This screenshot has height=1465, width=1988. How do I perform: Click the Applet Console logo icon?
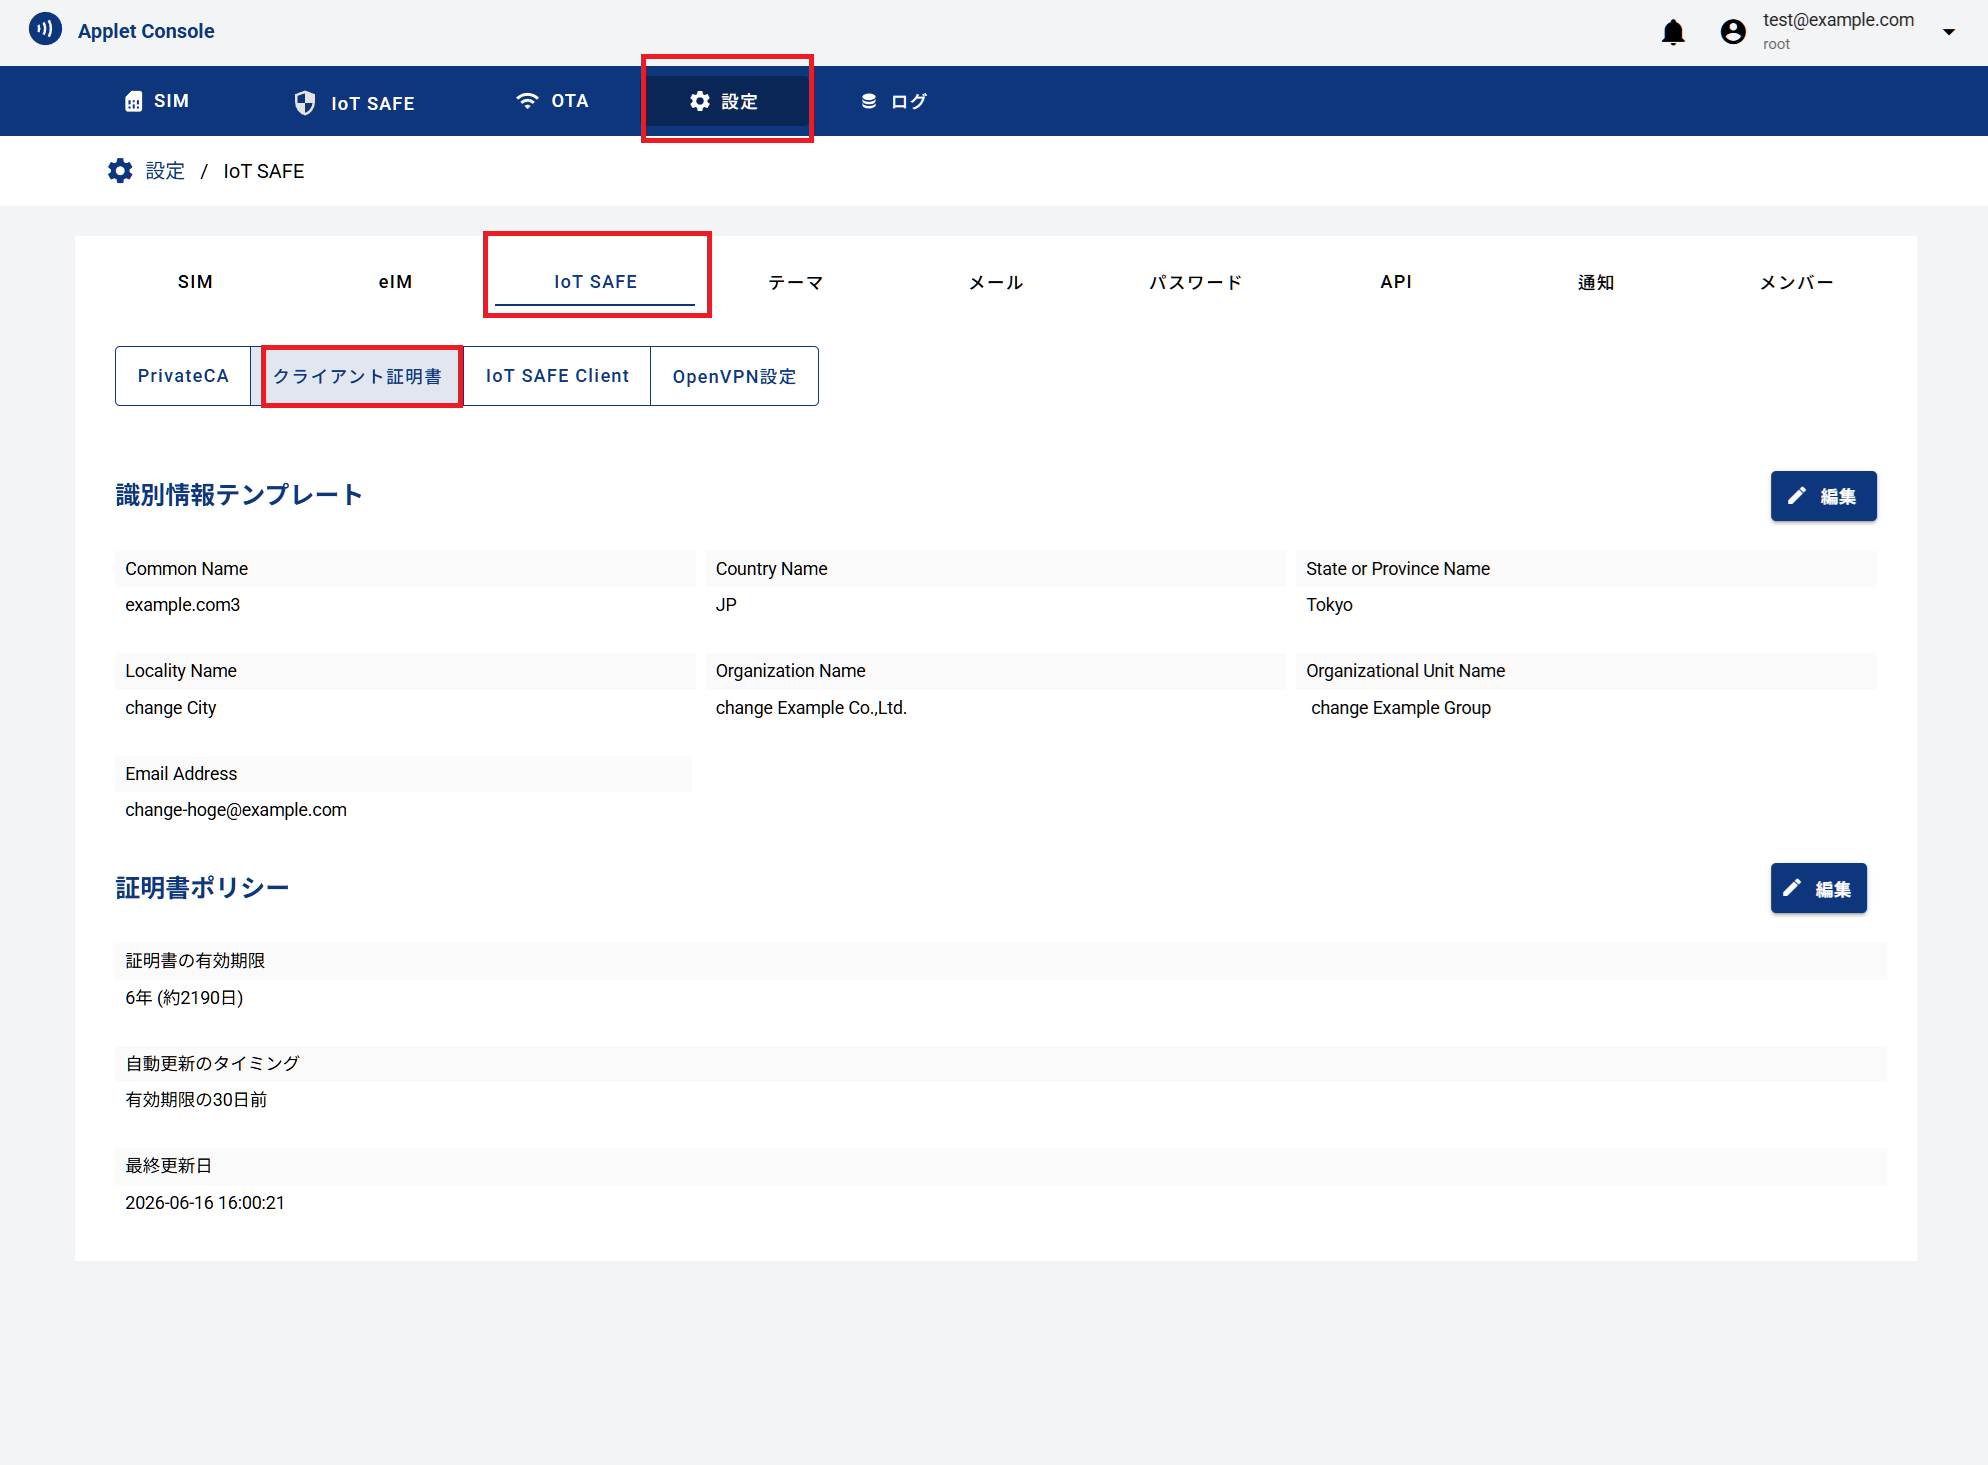45,29
